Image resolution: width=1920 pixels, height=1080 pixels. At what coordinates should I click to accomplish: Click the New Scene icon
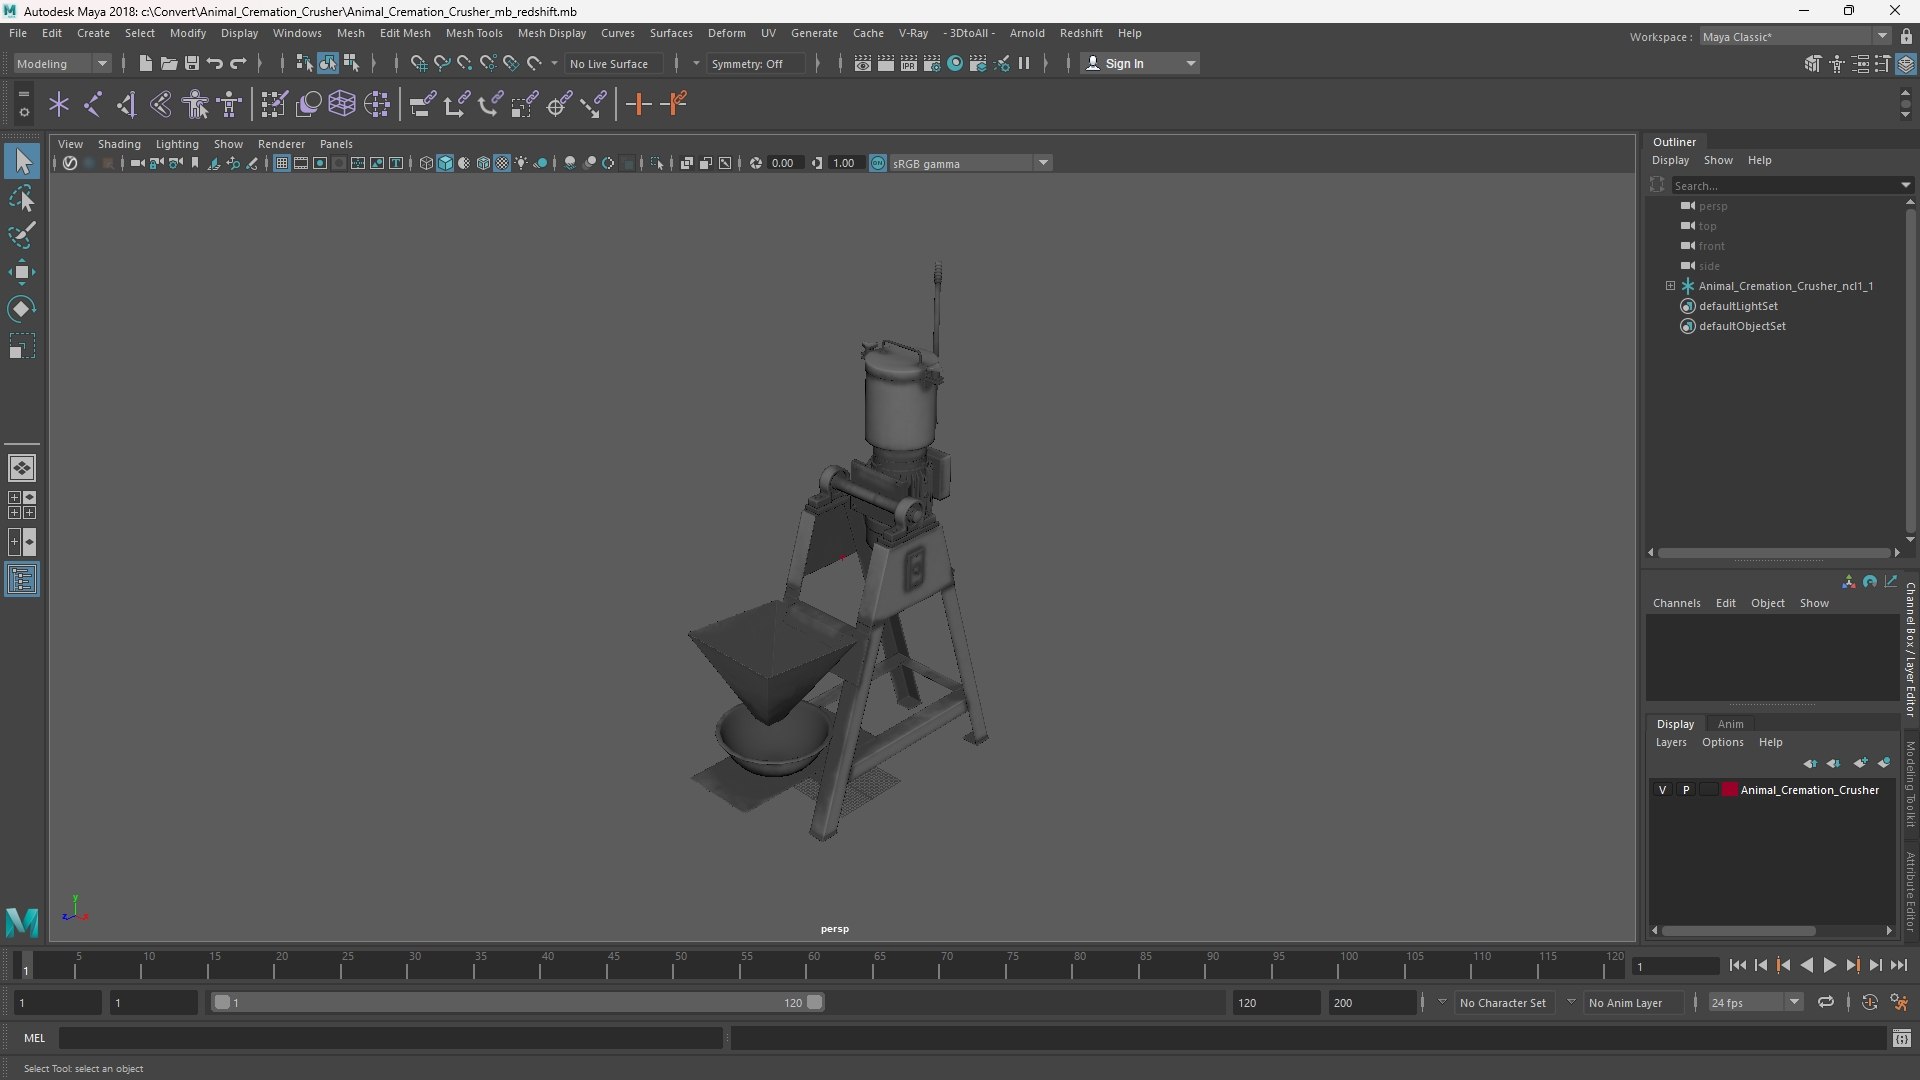145,63
